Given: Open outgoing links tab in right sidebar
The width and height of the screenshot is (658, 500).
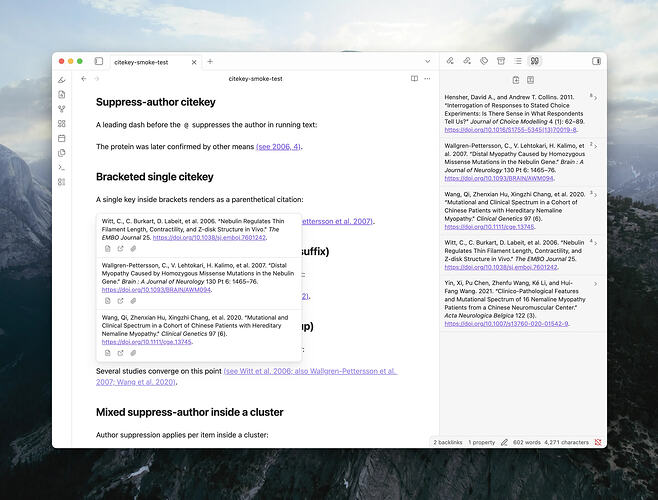Looking at the screenshot, I should point(467,61).
